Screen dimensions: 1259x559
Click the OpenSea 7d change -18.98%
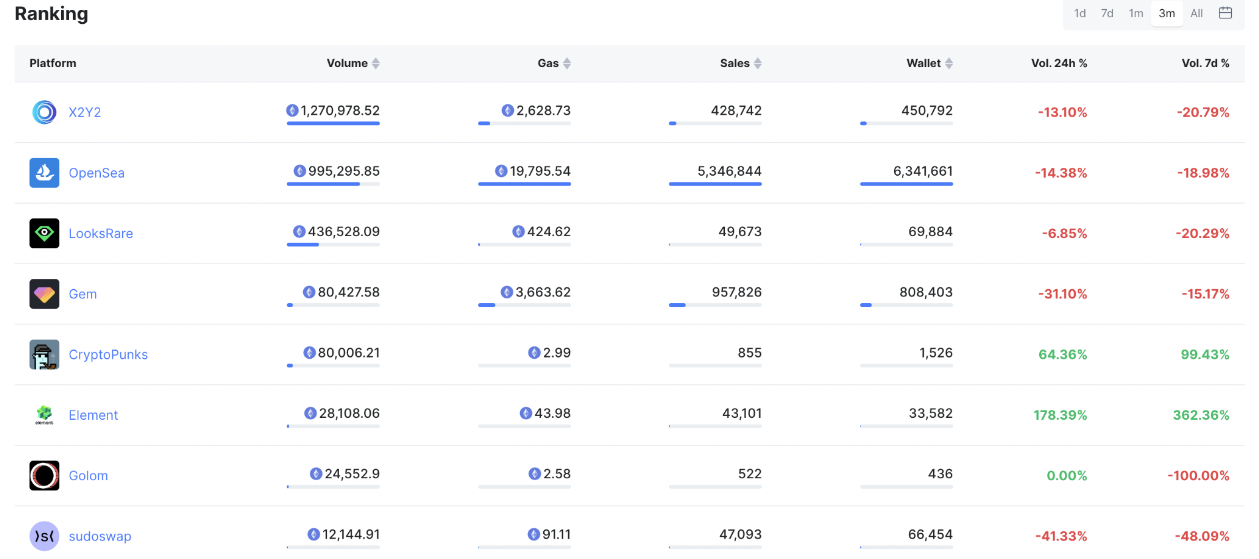pyautogui.click(x=1203, y=173)
